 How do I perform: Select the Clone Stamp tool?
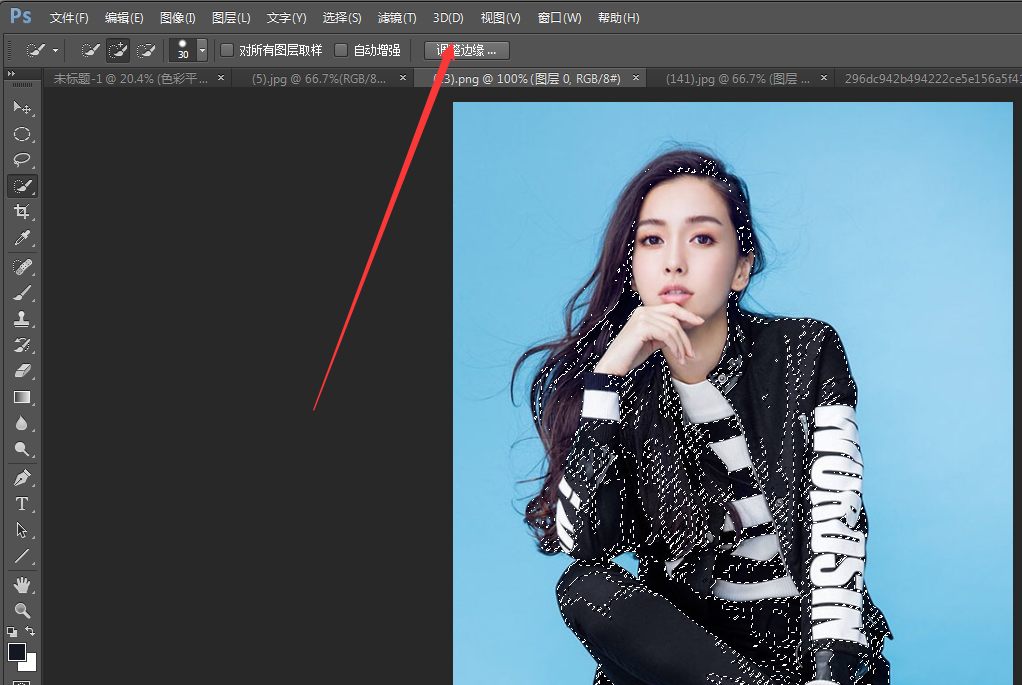[x=22, y=319]
